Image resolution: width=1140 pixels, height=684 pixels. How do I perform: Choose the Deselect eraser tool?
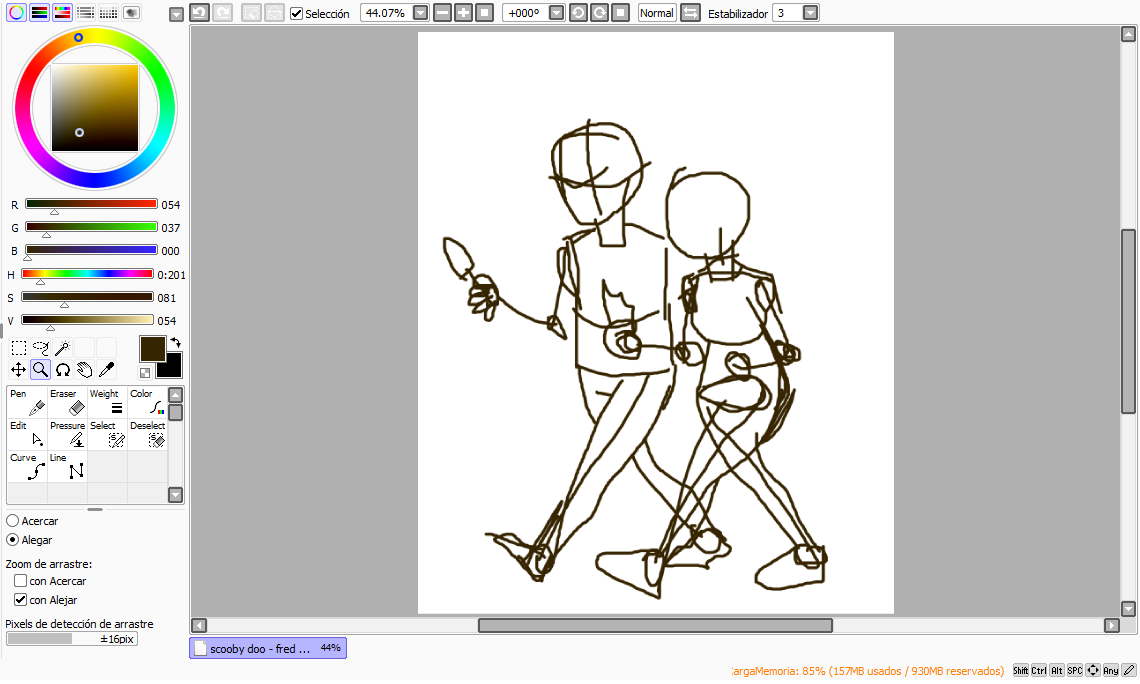point(148,434)
